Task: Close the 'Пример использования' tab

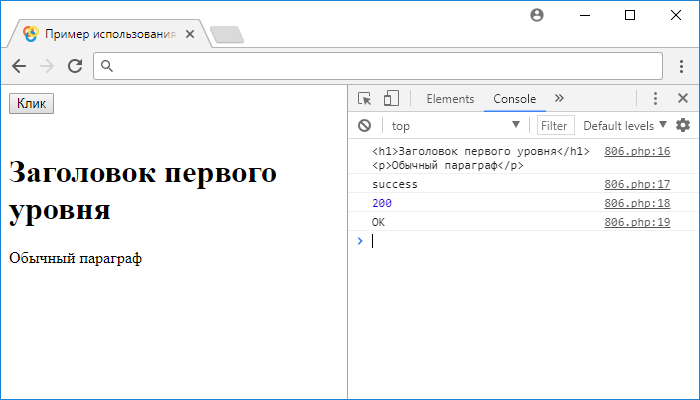Action: (x=190, y=34)
